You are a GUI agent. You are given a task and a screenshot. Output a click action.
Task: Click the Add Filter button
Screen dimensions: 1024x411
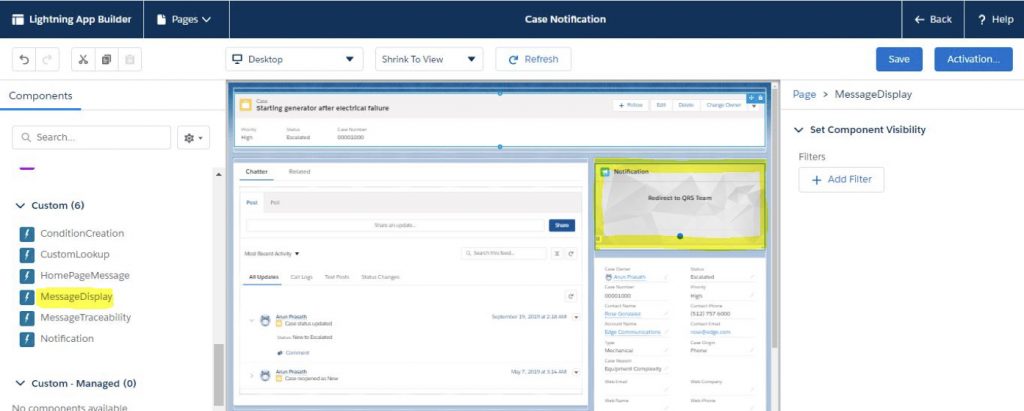click(841, 180)
